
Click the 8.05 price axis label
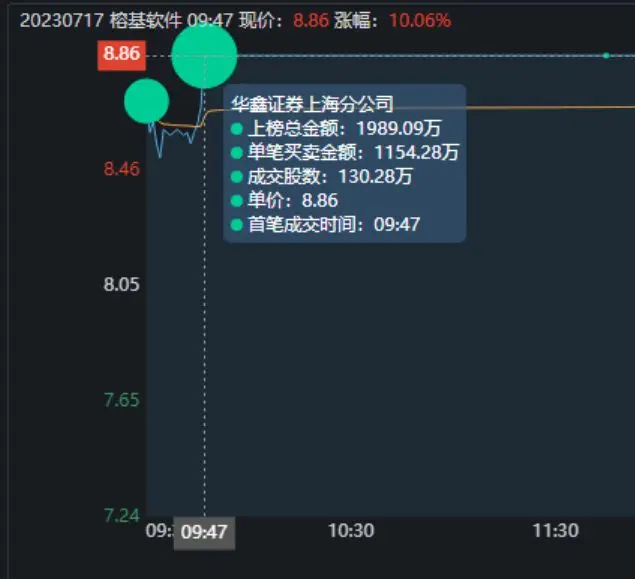(121, 285)
